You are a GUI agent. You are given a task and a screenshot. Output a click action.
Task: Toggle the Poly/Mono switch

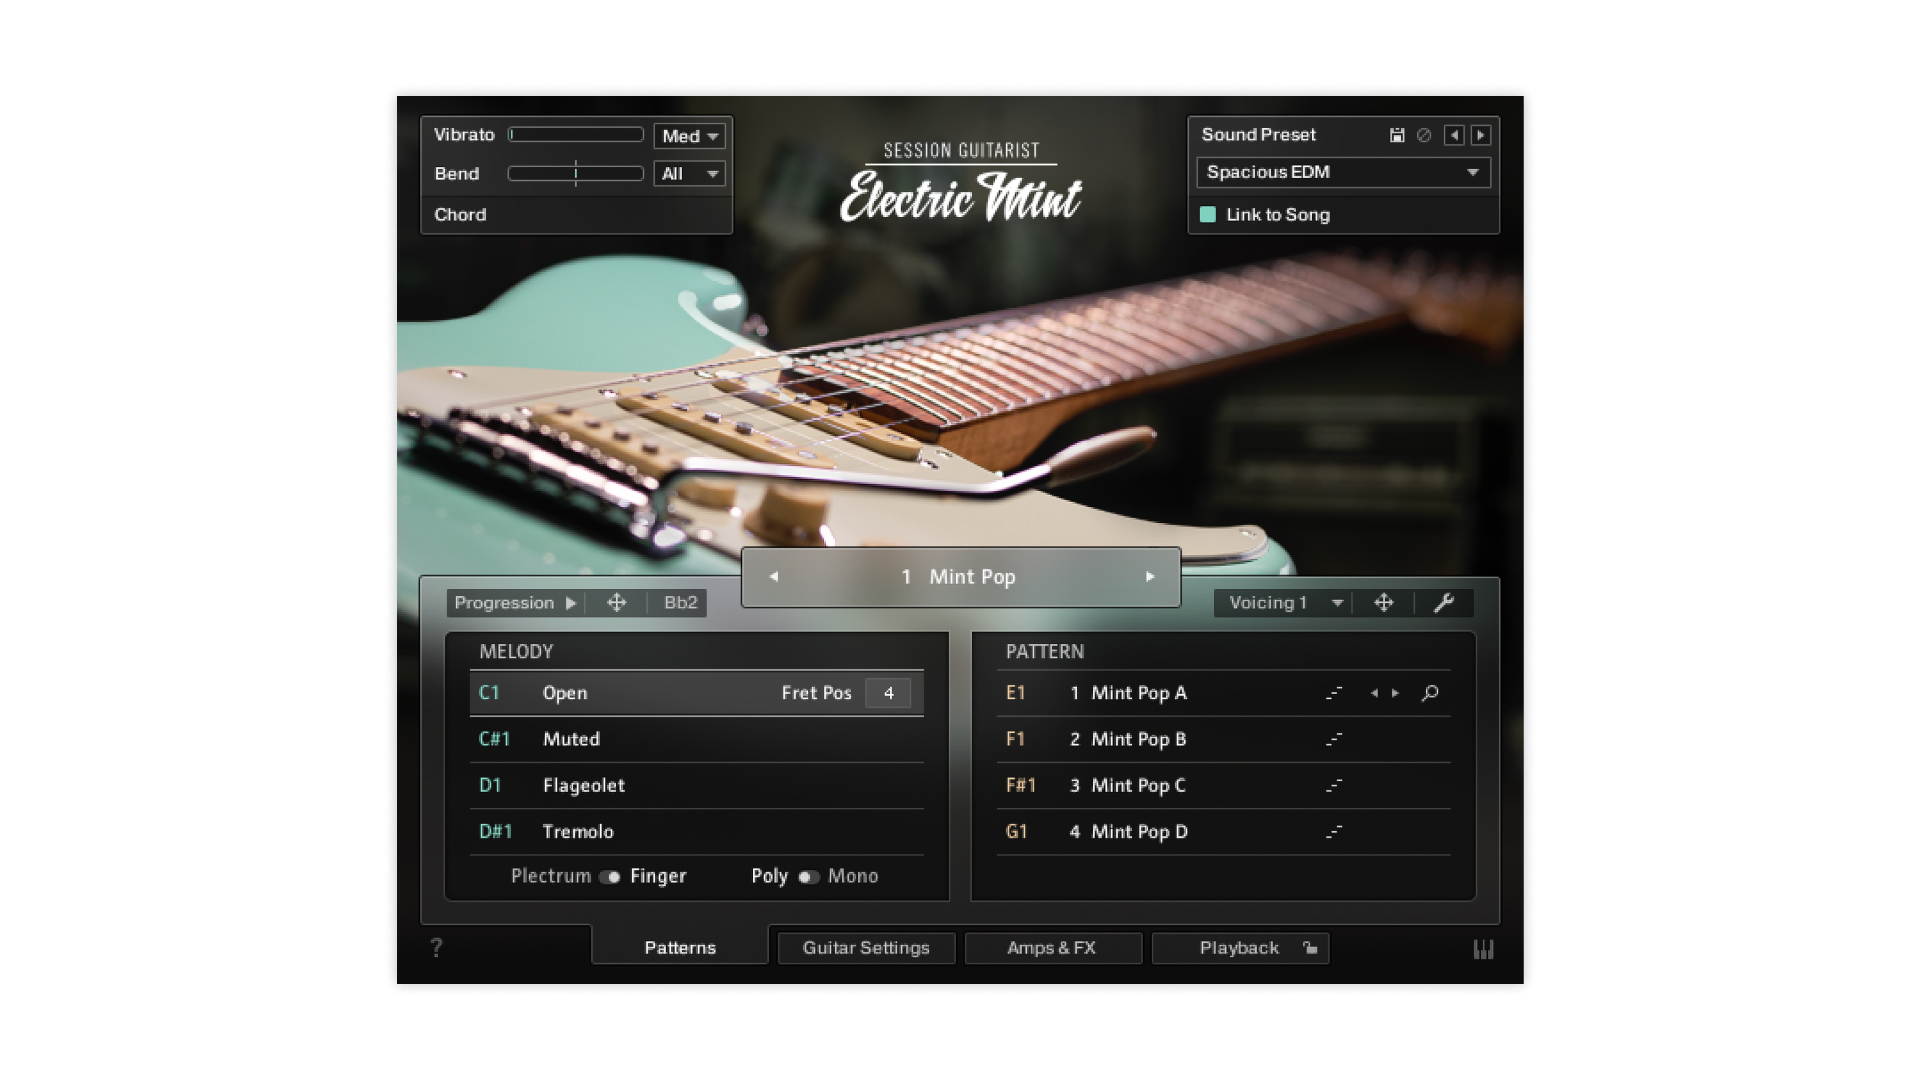pos(808,877)
